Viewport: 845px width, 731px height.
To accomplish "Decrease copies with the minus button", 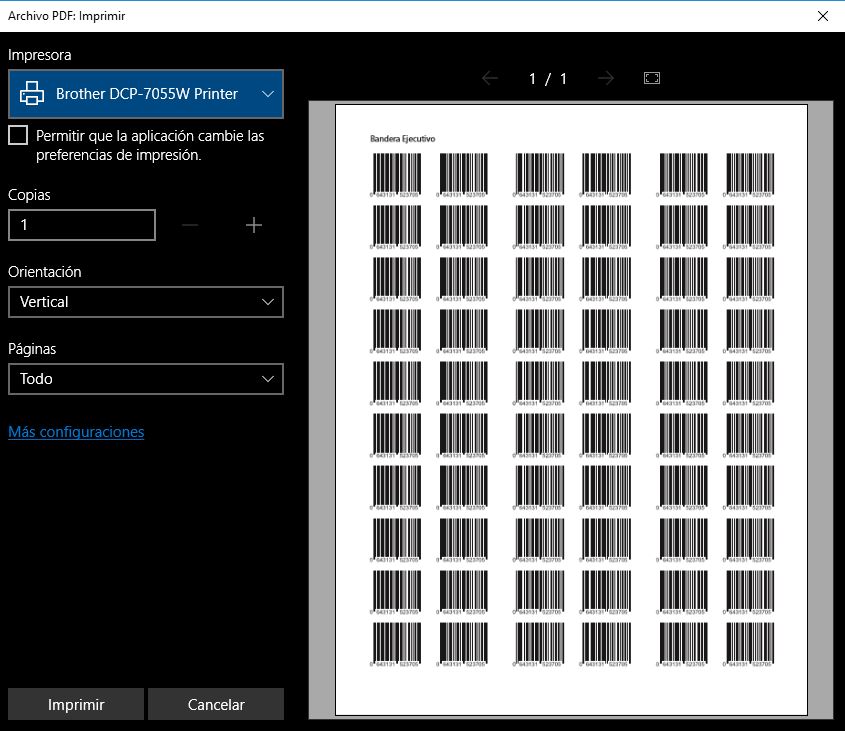I will (190, 225).
